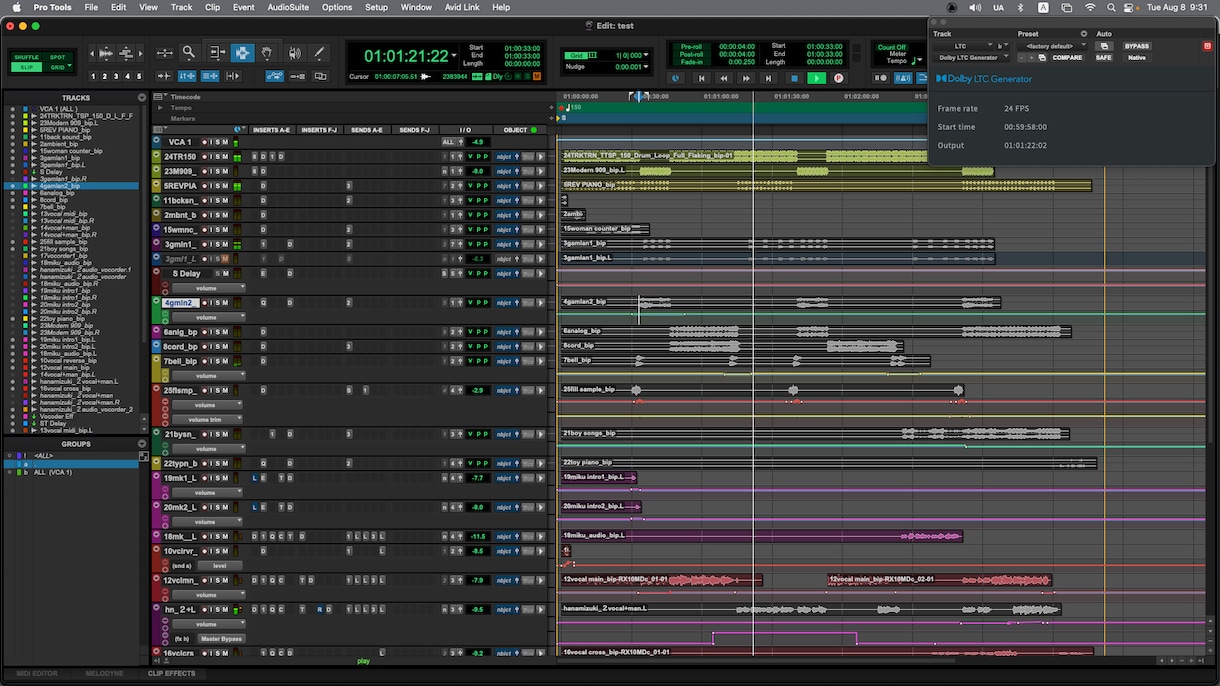
Task: Select the Scrubber speaker tool
Action: [294, 53]
